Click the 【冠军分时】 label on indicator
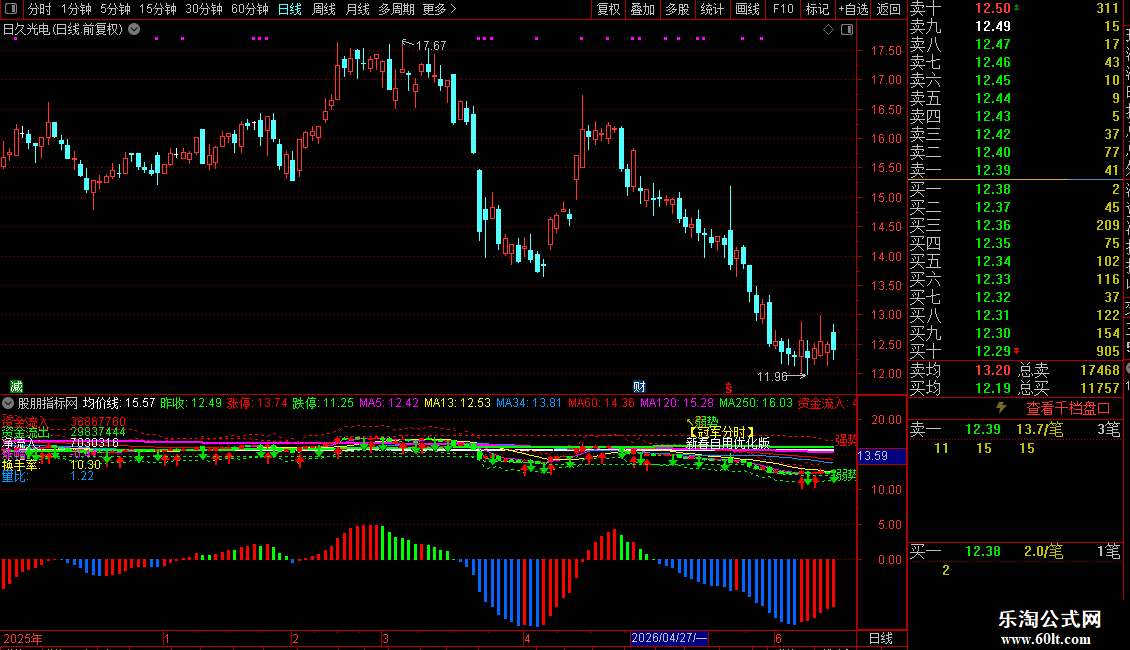The height and width of the screenshot is (650, 1130). point(721,432)
